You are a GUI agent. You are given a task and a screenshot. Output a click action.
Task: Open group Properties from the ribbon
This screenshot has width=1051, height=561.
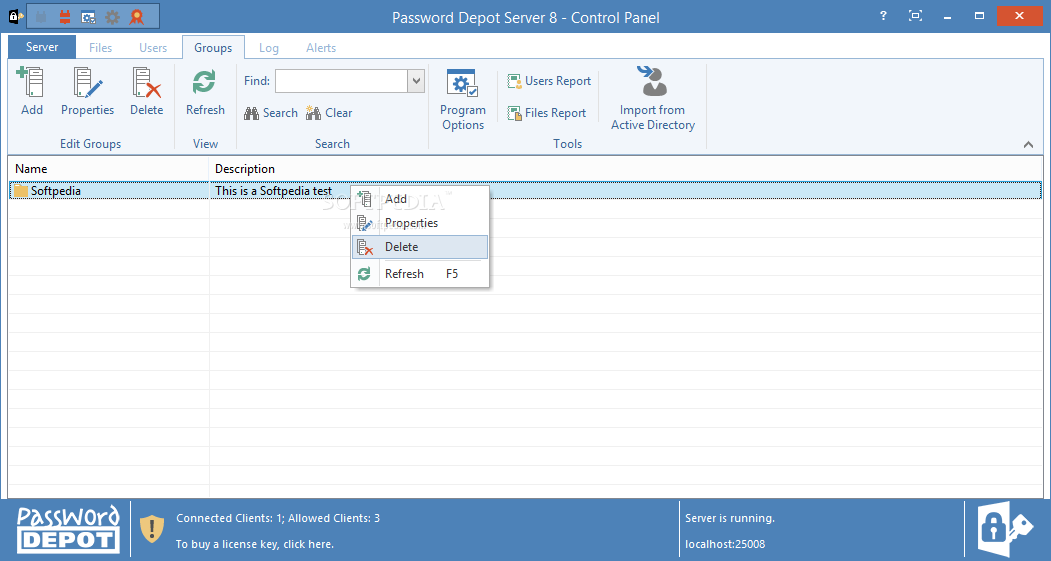pyautogui.click(x=87, y=92)
